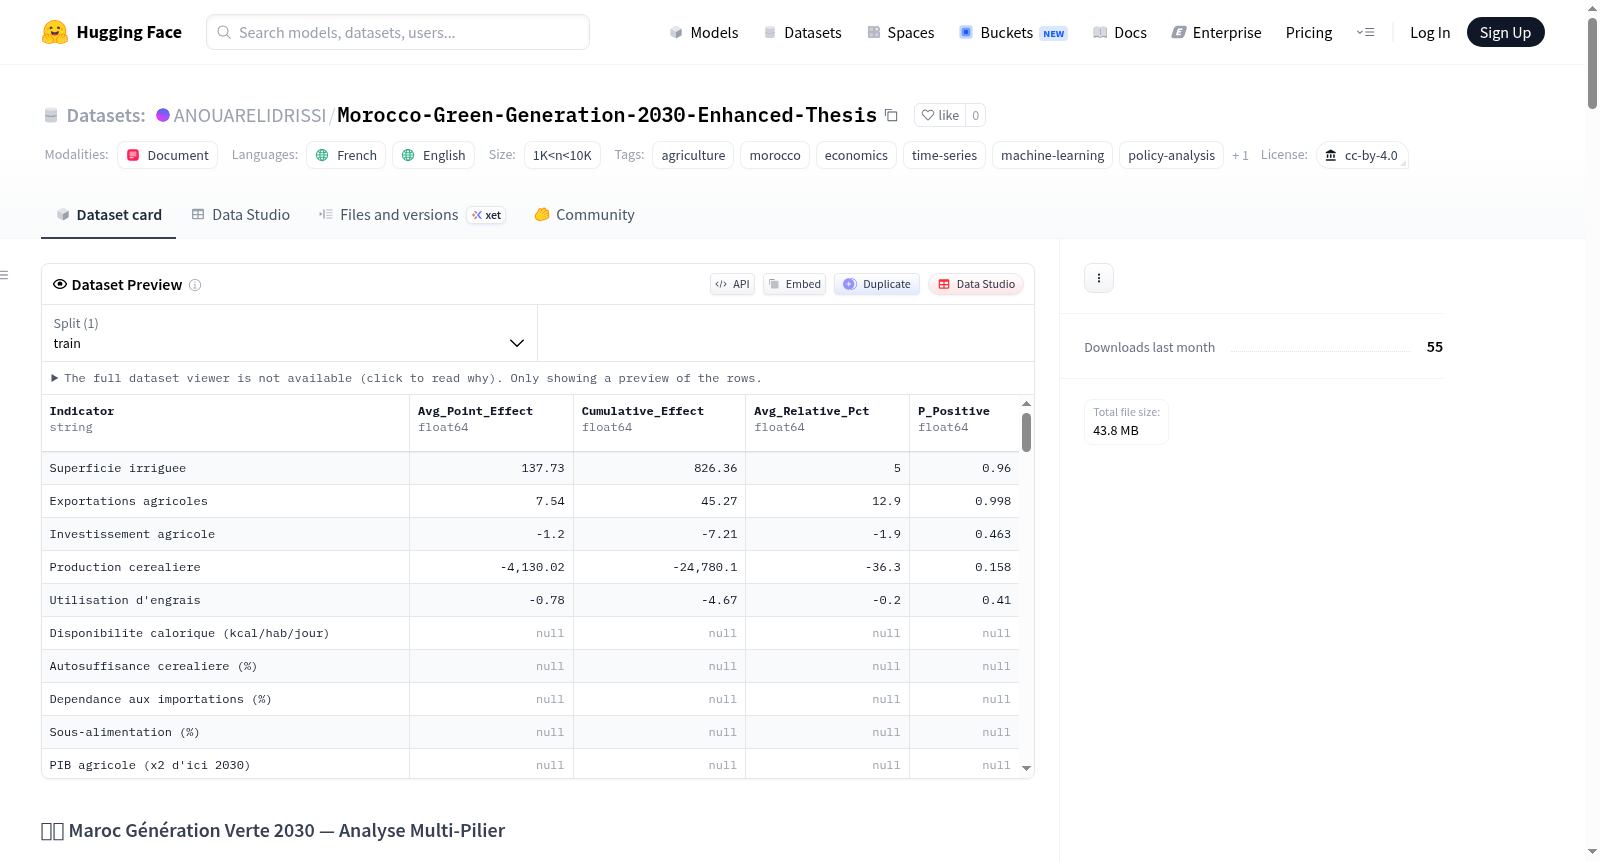Viewport: 1600px width, 861px height.
Task: Copy dataset name with the copy icon
Action: tap(891, 115)
